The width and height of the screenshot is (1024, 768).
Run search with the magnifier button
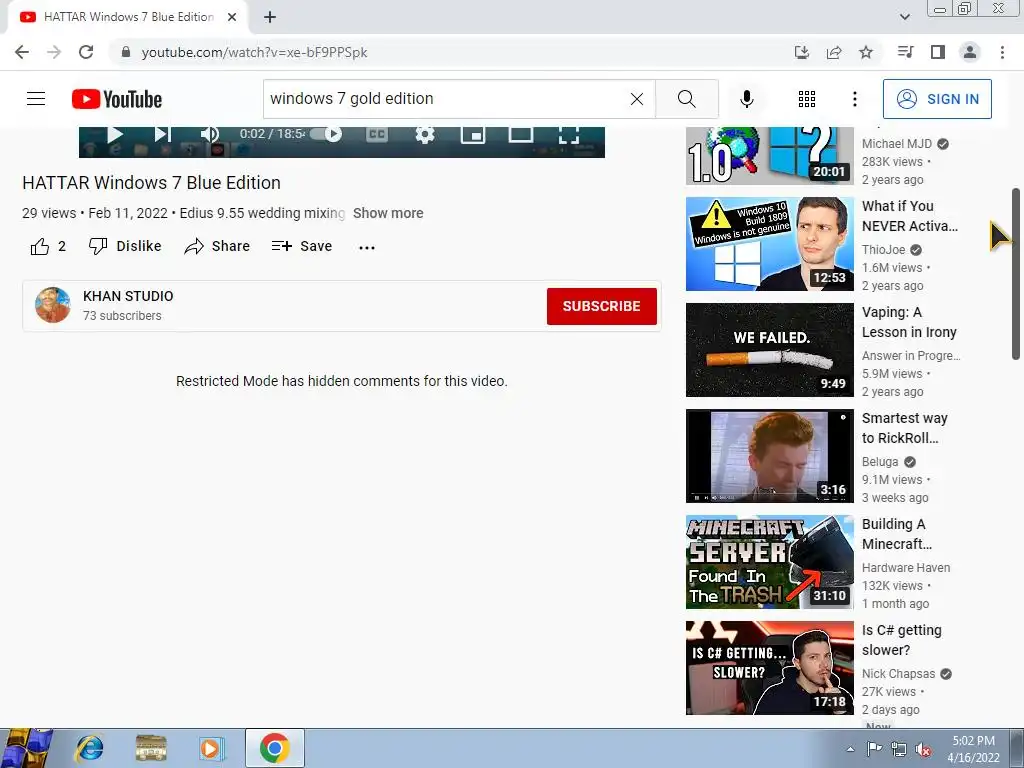(x=686, y=99)
